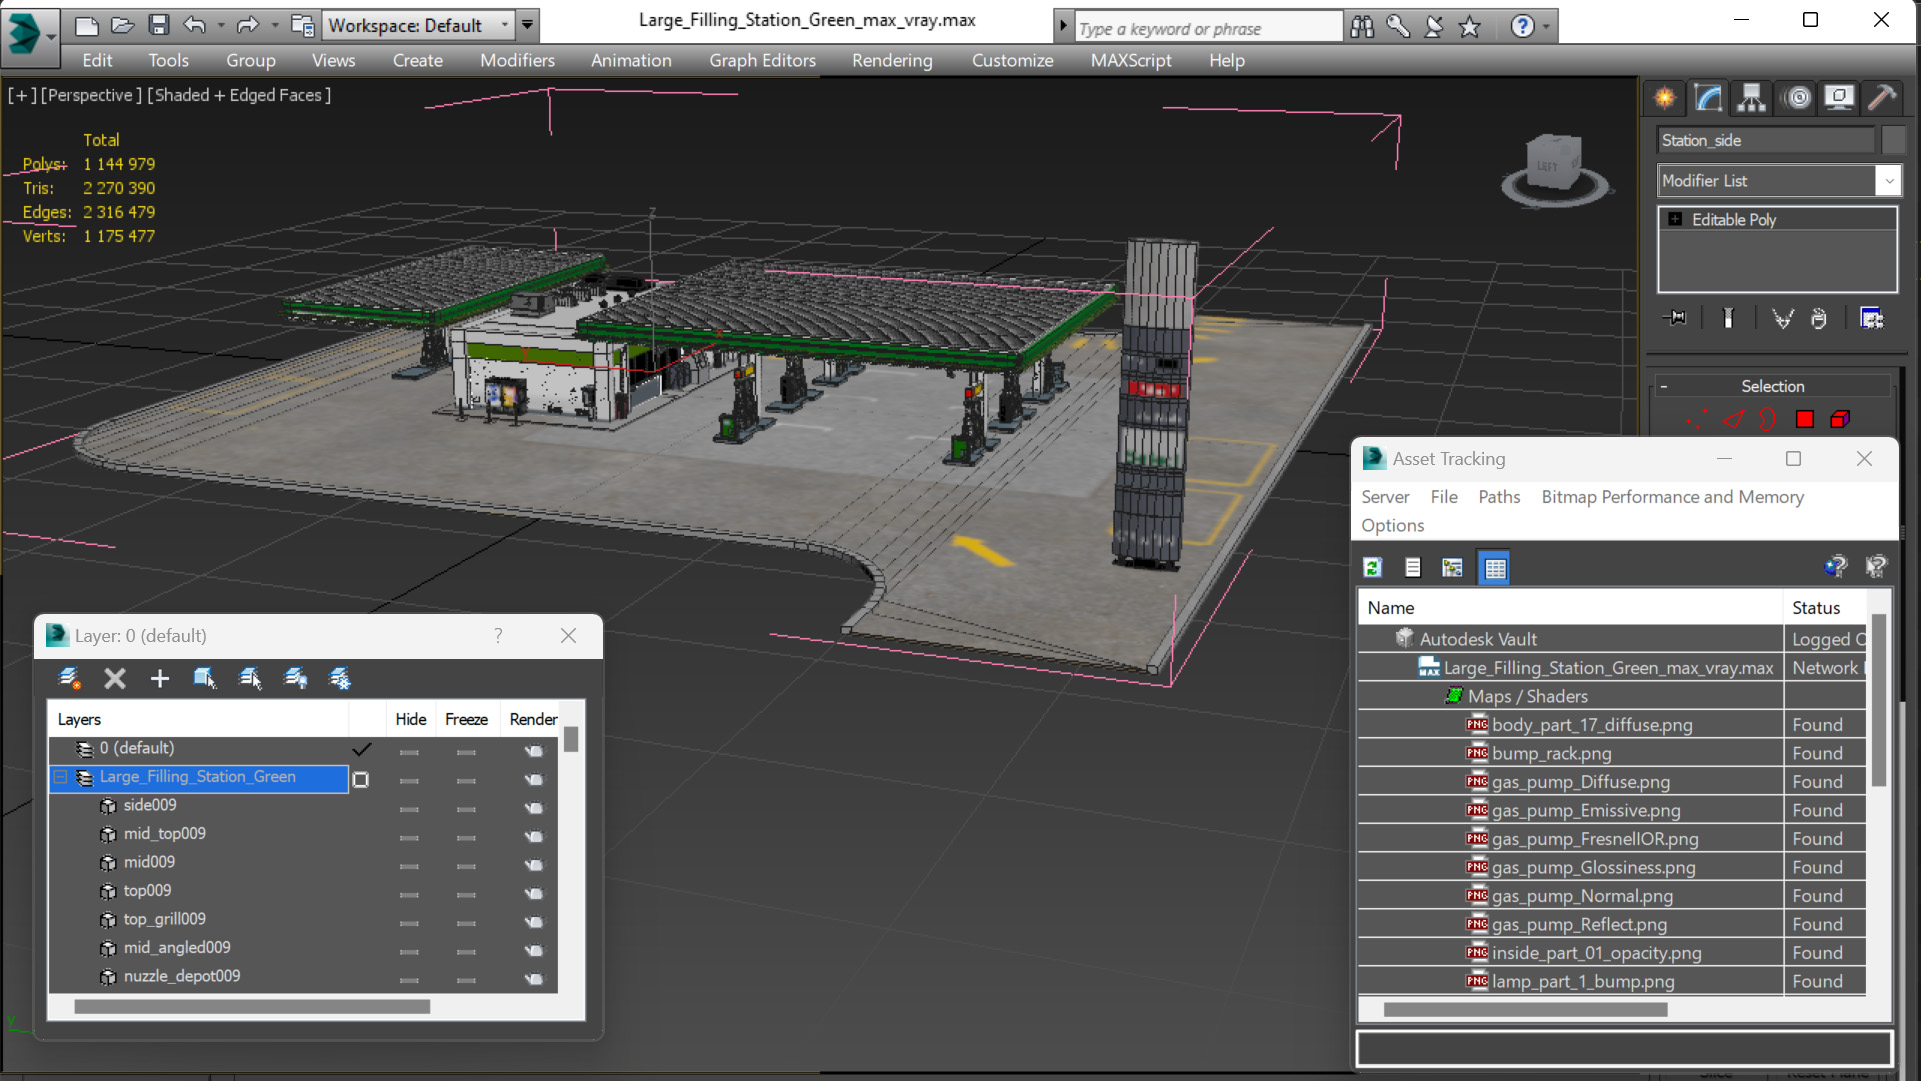The image size is (1921, 1081).
Task: Open the Workspace: Default dropdown
Action: [419, 25]
